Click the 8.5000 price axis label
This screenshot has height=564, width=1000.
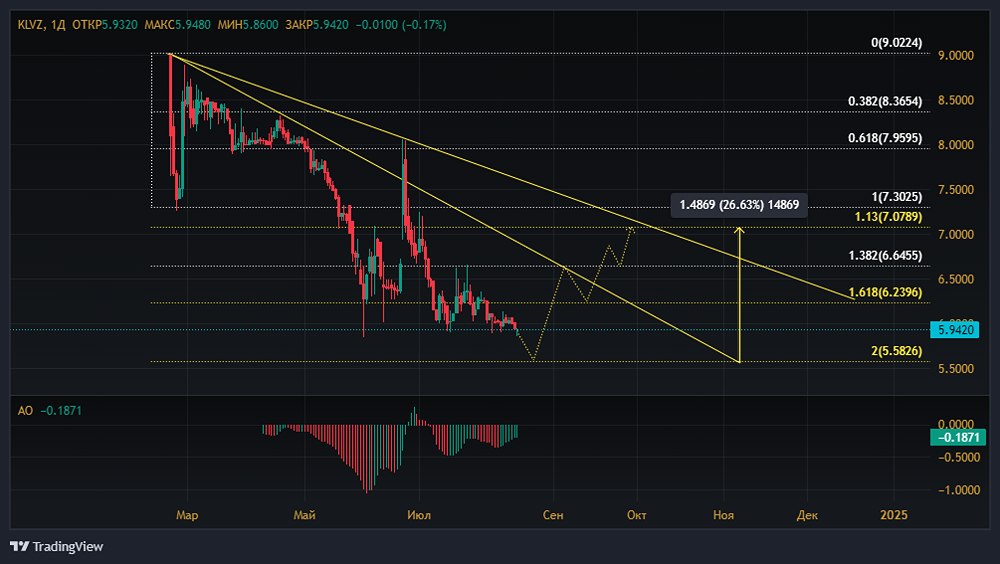click(955, 100)
